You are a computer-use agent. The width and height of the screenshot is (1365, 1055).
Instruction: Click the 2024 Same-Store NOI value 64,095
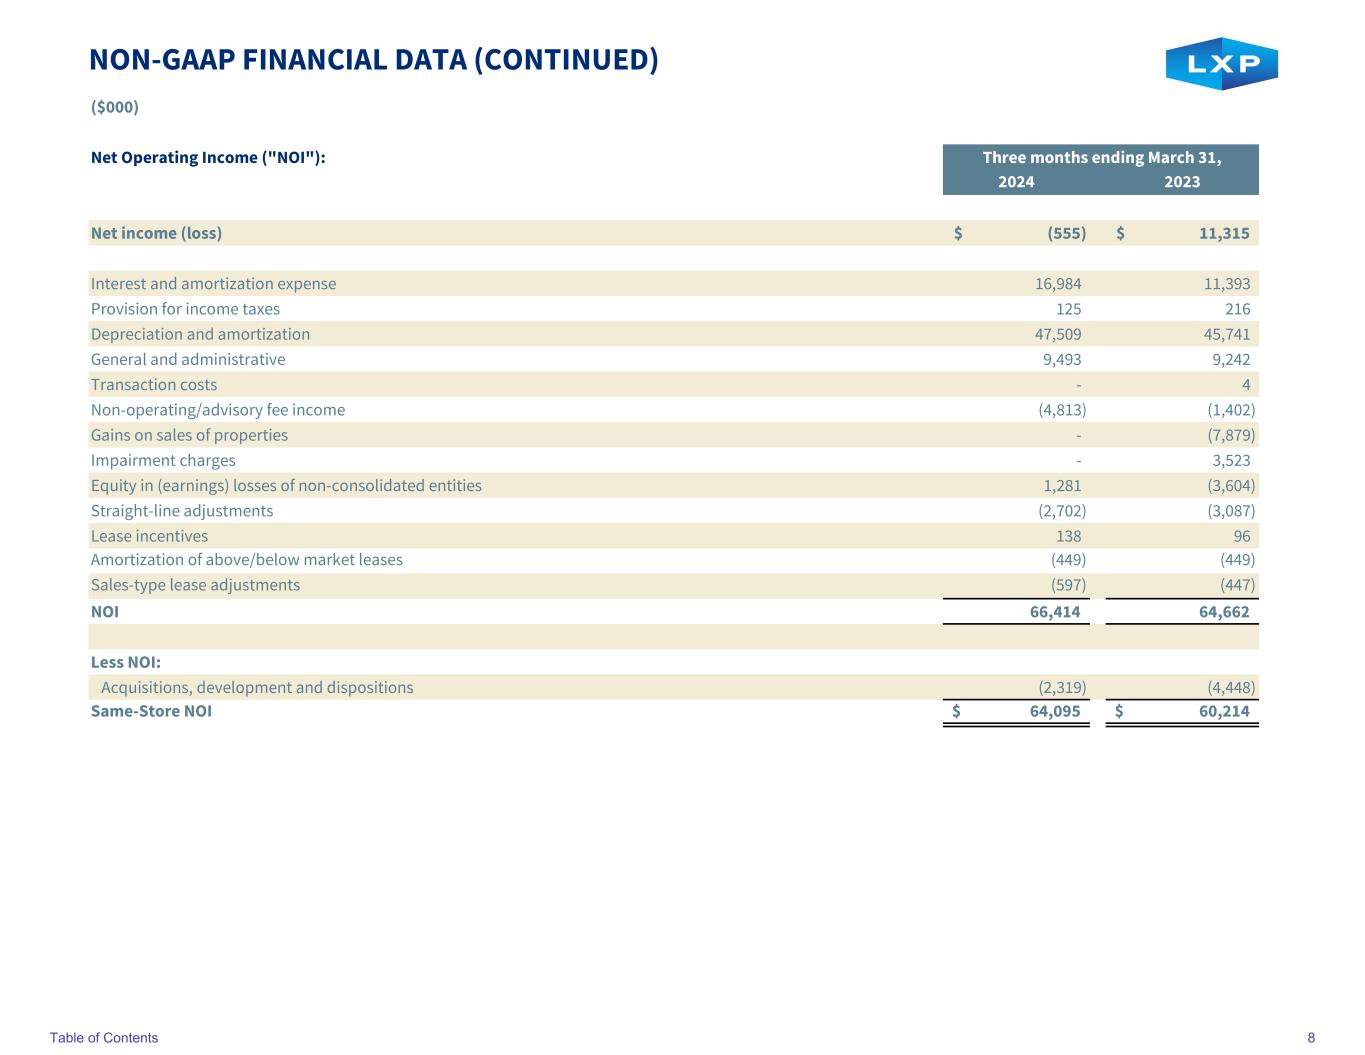[1055, 711]
